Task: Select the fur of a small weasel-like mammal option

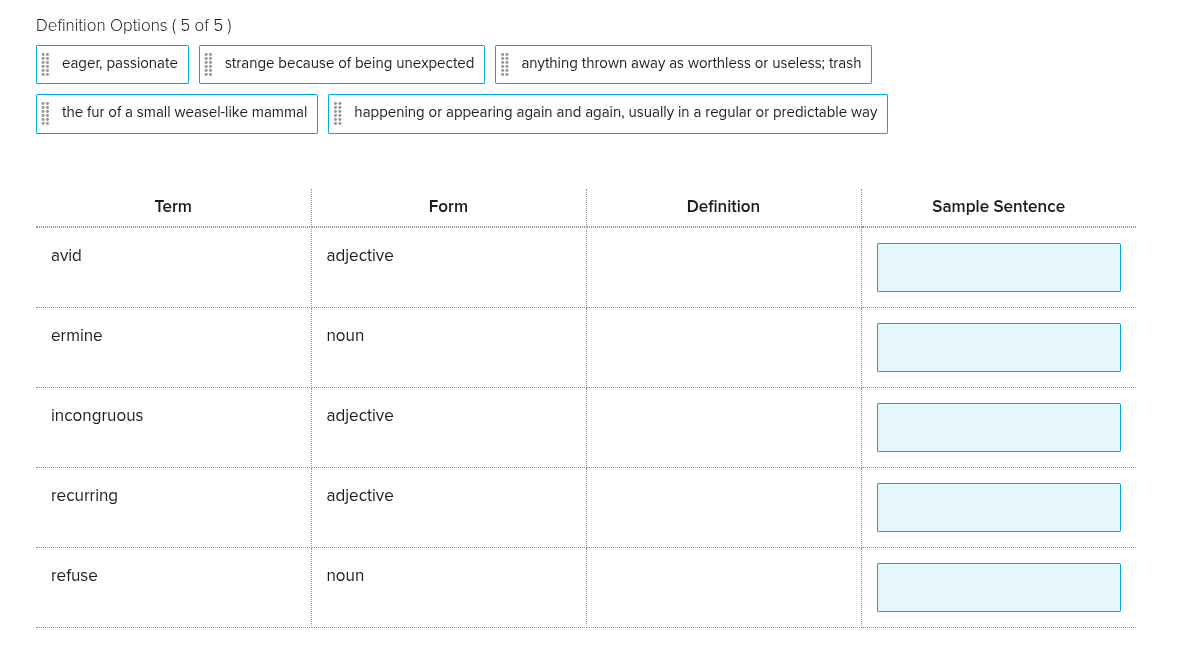Action: pyautogui.click(x=184, y=112)
